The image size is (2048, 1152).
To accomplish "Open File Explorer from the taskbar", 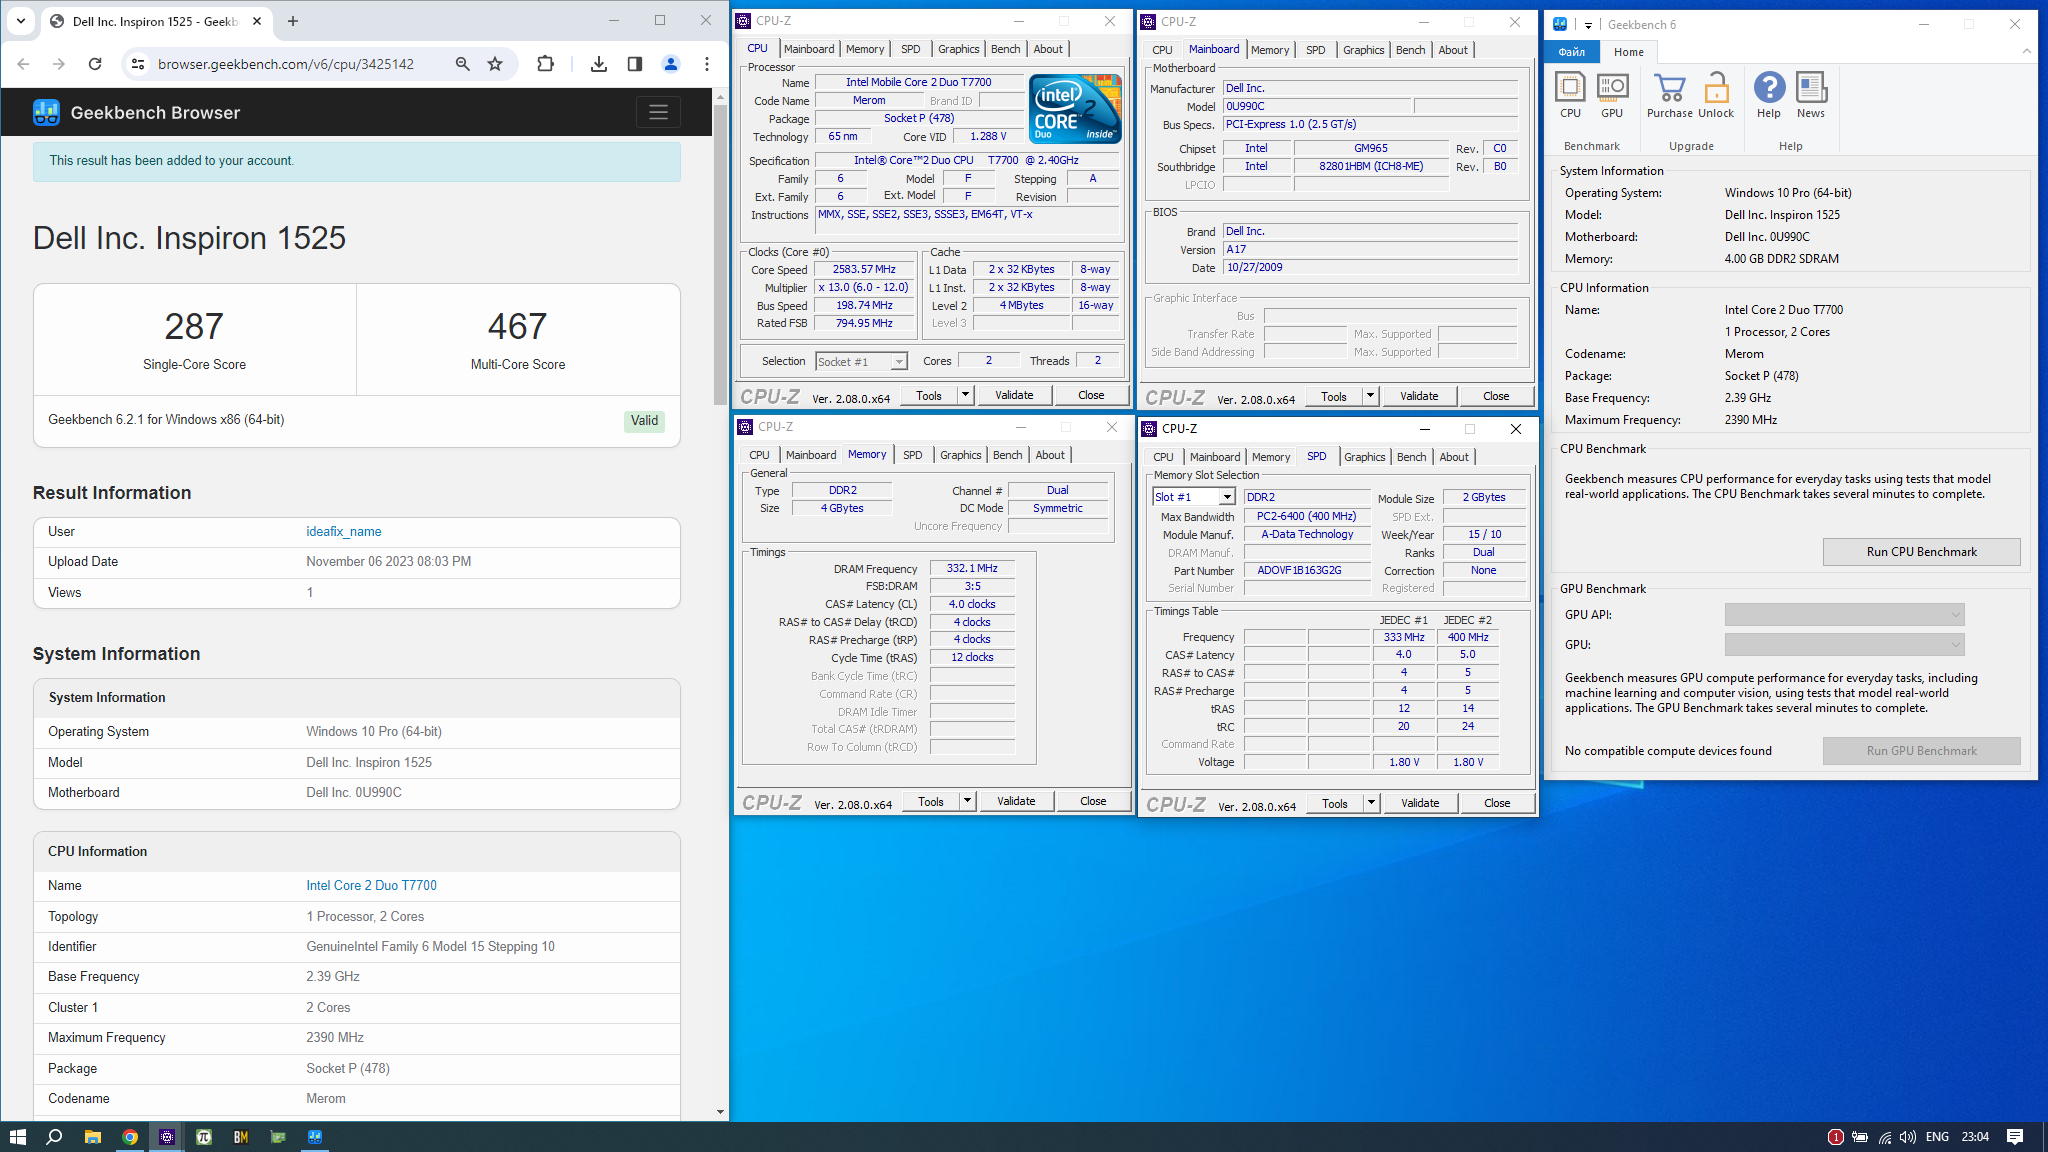I will [93, 1137].
